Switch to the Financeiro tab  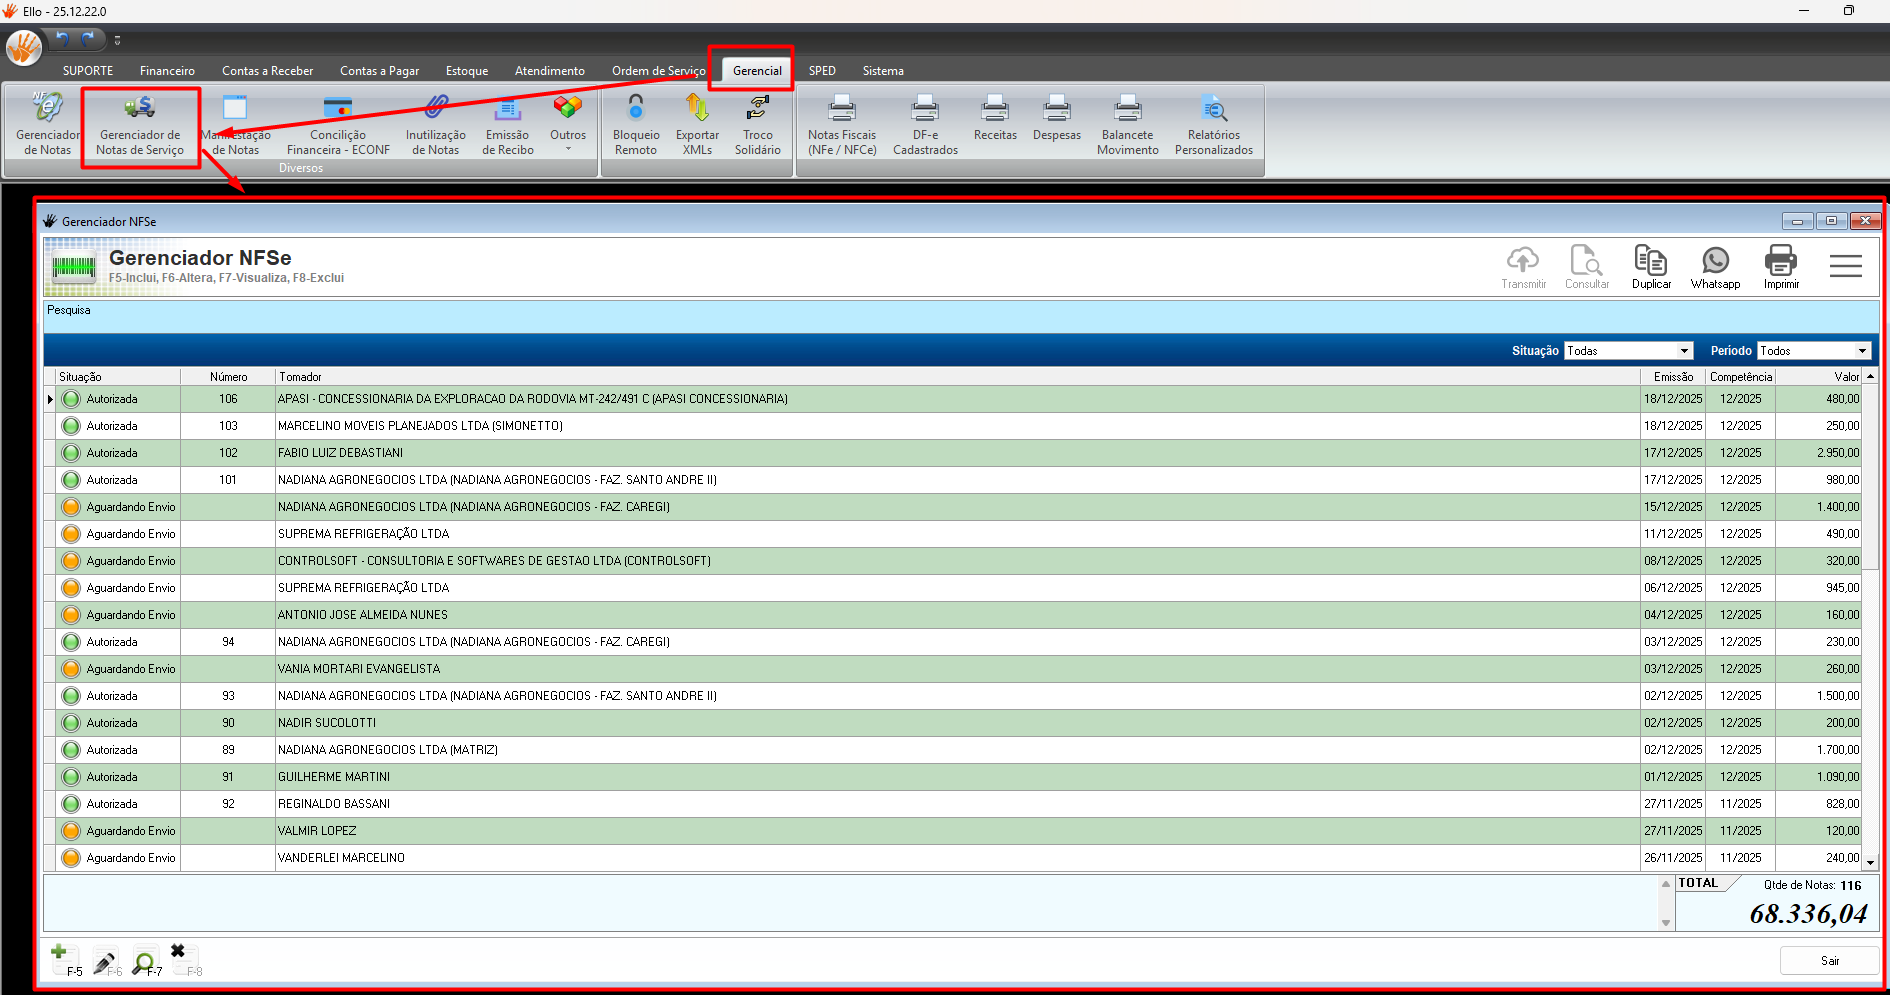[x=167, y=71]
